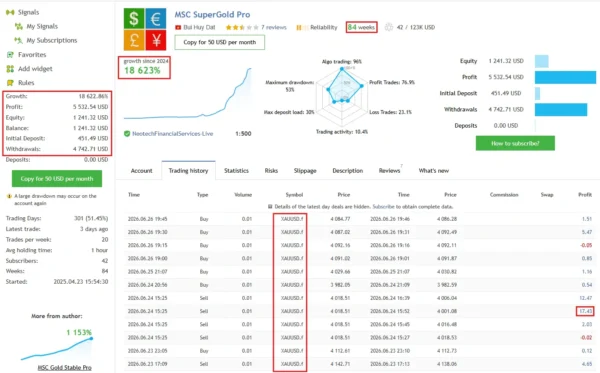Switch to the Statistics tab
The height and width of the screenshot is (373, 600).
point(236,171)
